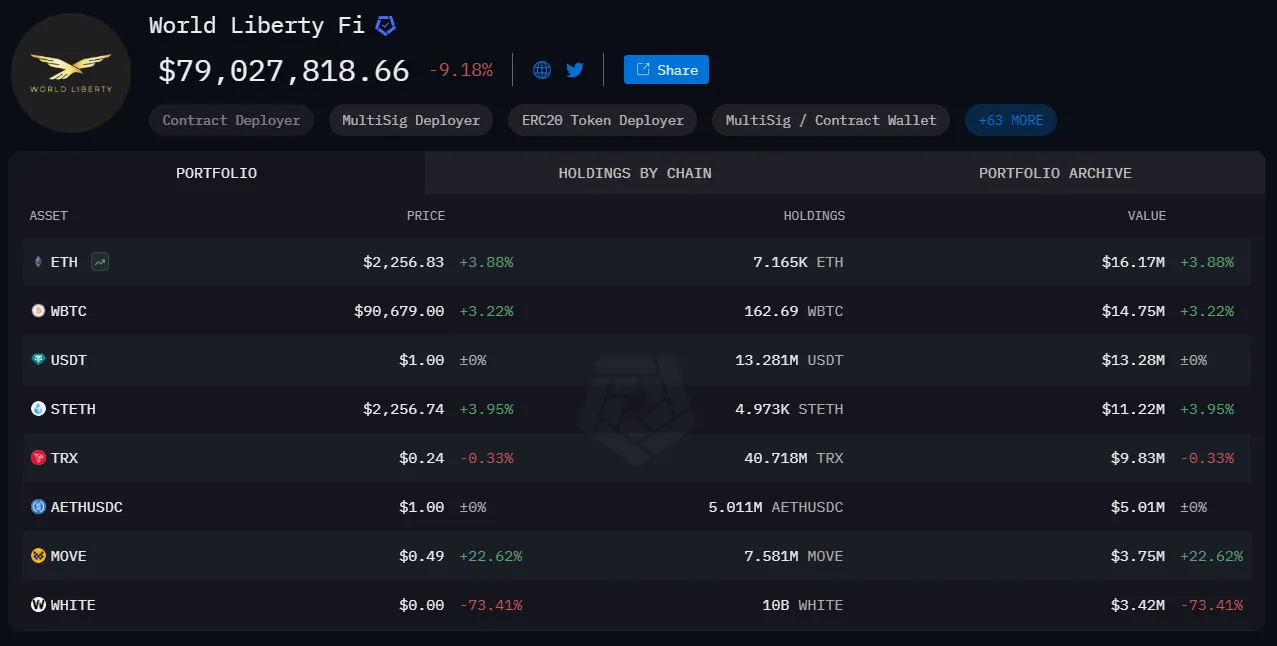Open the Twitter bird icon
1277x646 pixels.
(574, 70)
